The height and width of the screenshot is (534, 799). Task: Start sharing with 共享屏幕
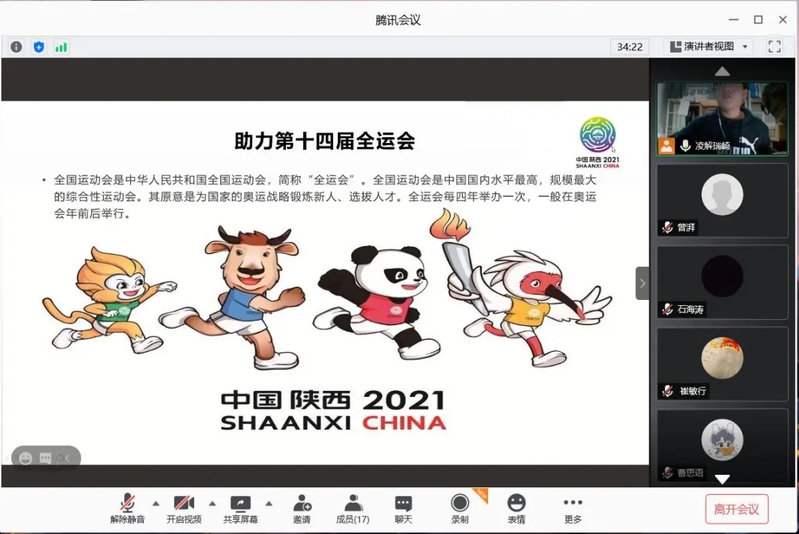click(x=241, y=509)
